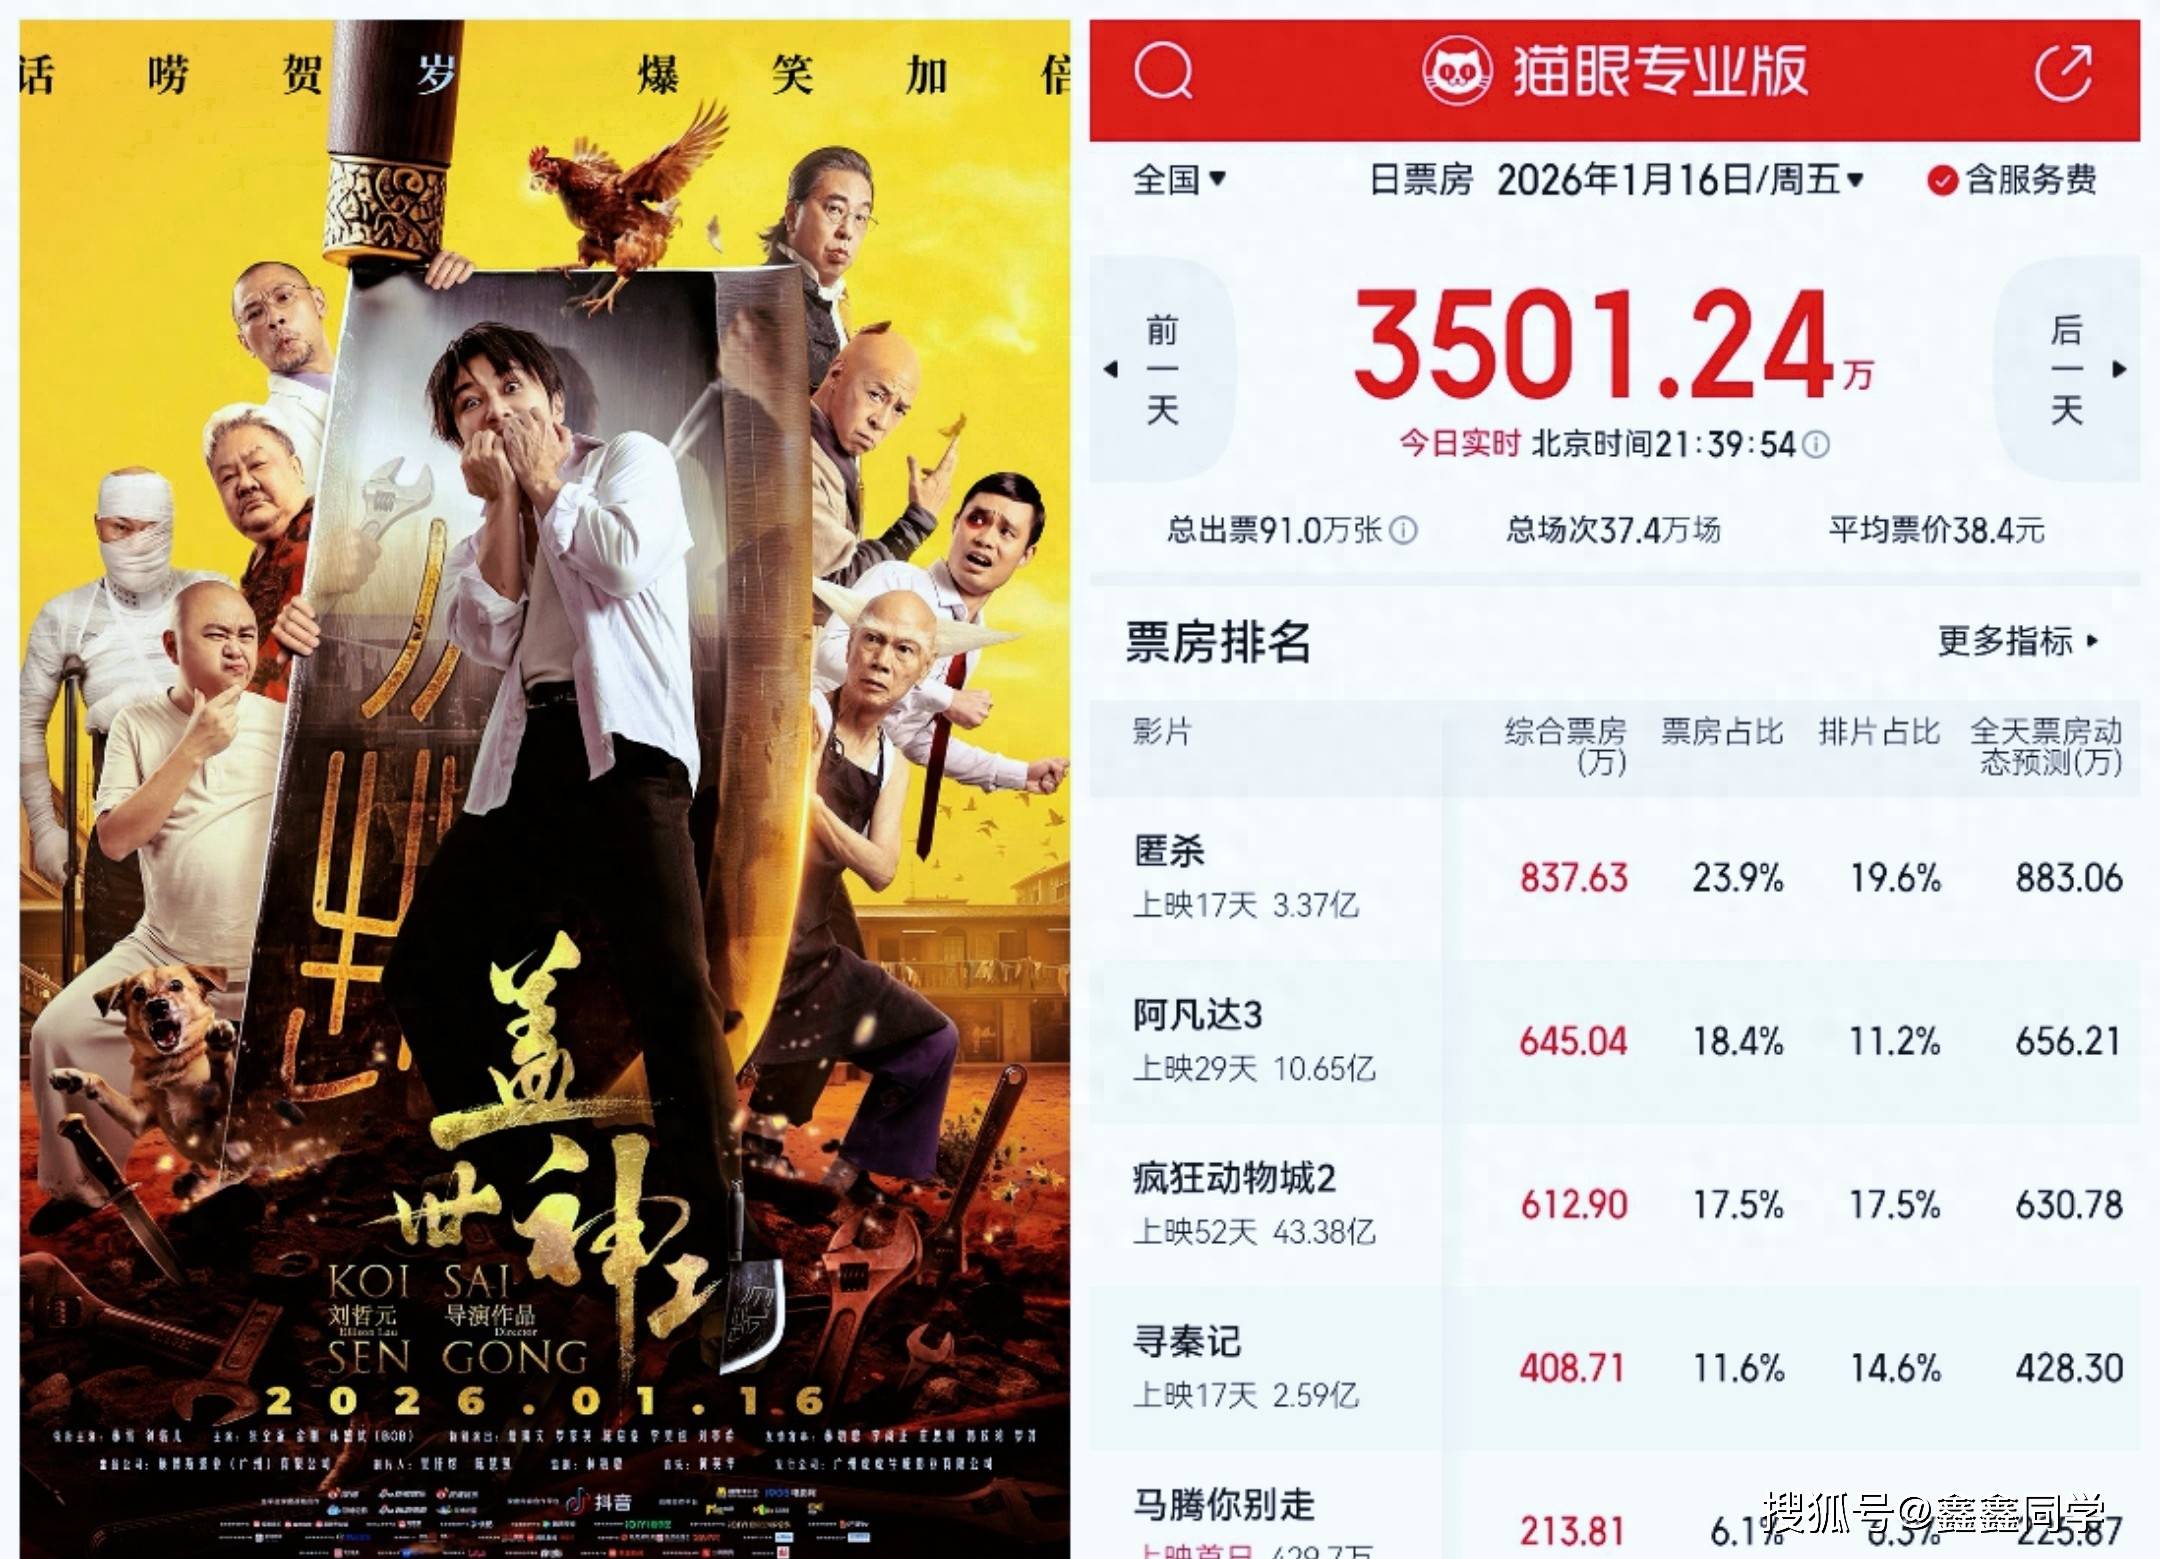
Task: Tap the Maoyan cat logo icon
Action: pyautogui.click(x=1457, y=71)
